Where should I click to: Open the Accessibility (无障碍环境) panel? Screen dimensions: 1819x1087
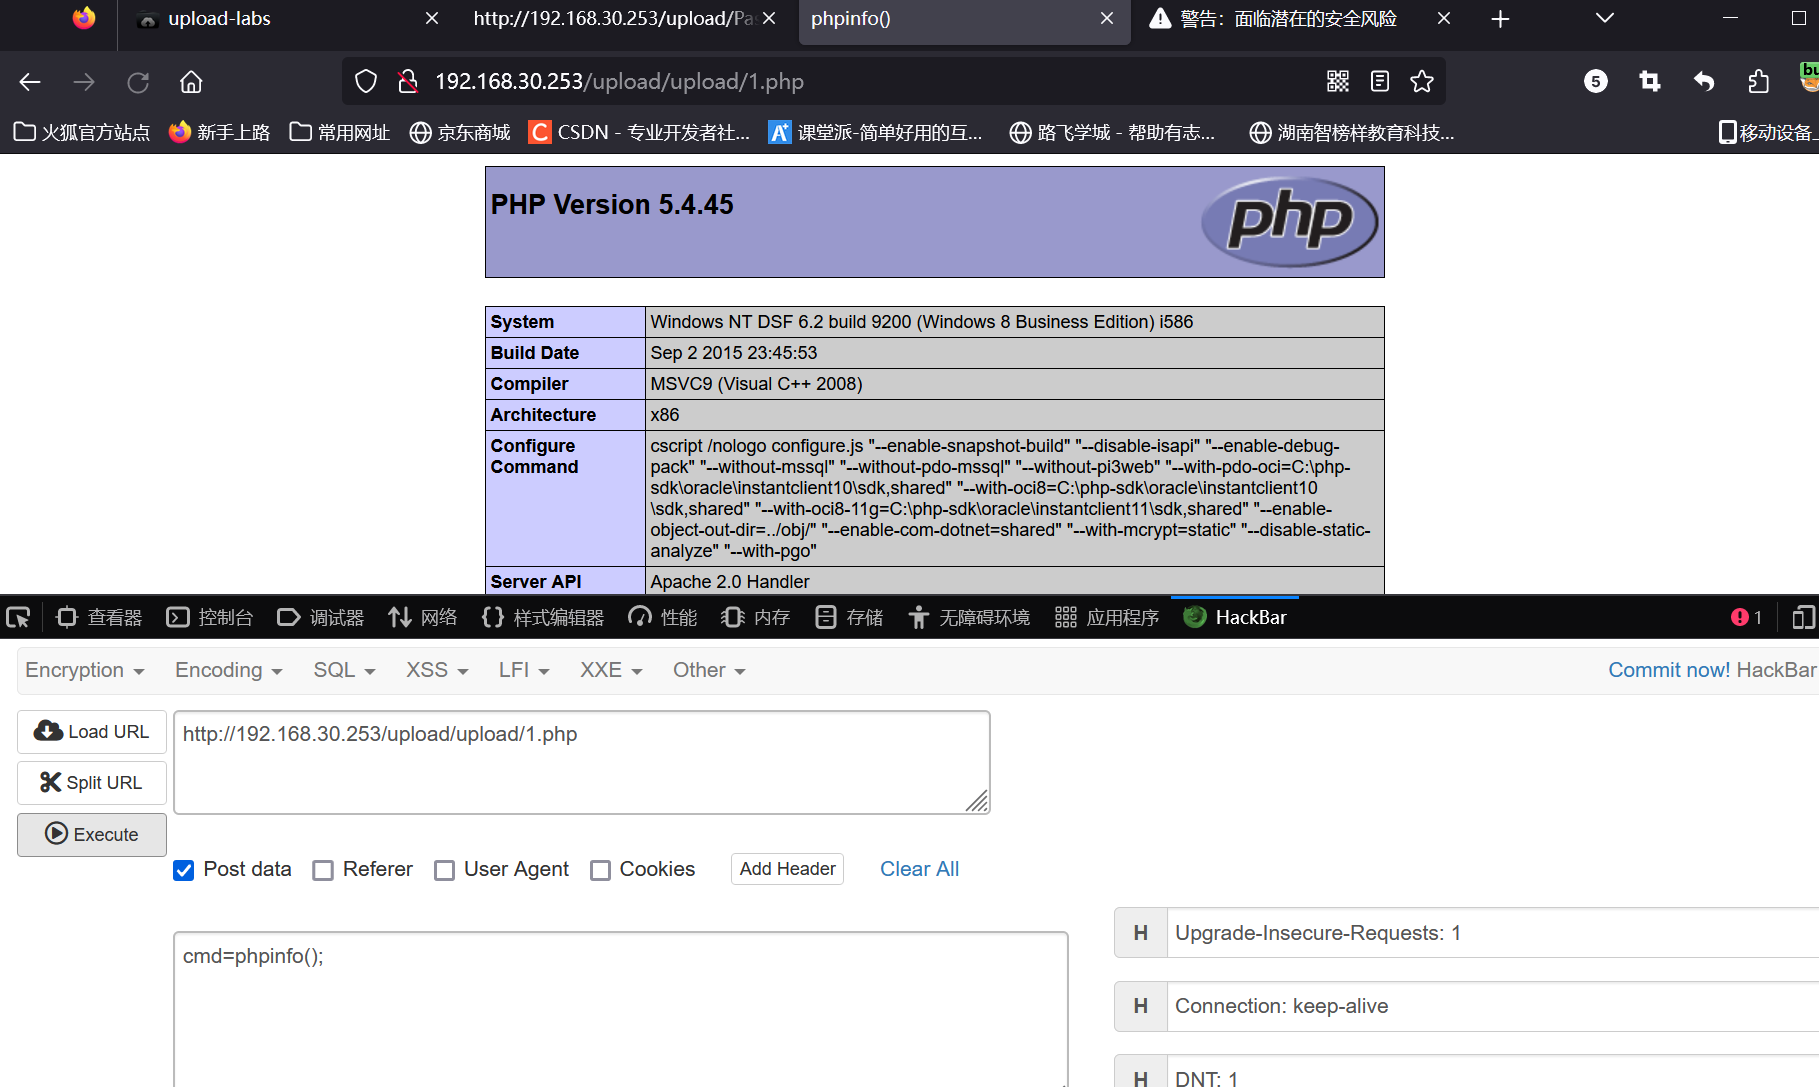click(x=968, y=618)
